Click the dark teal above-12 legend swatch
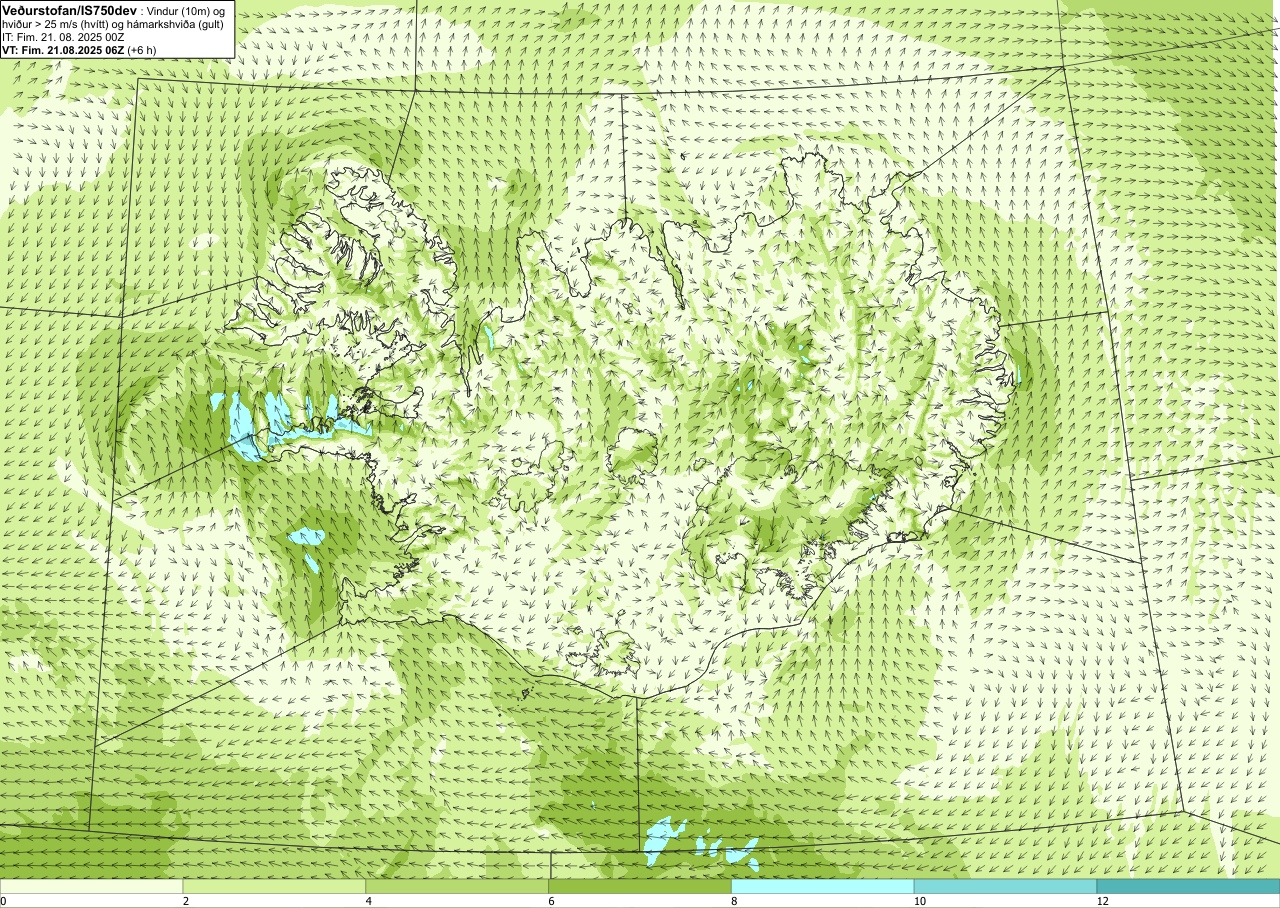The width and height of the screenshot is (1280, 908). (x=1188, y=886)
